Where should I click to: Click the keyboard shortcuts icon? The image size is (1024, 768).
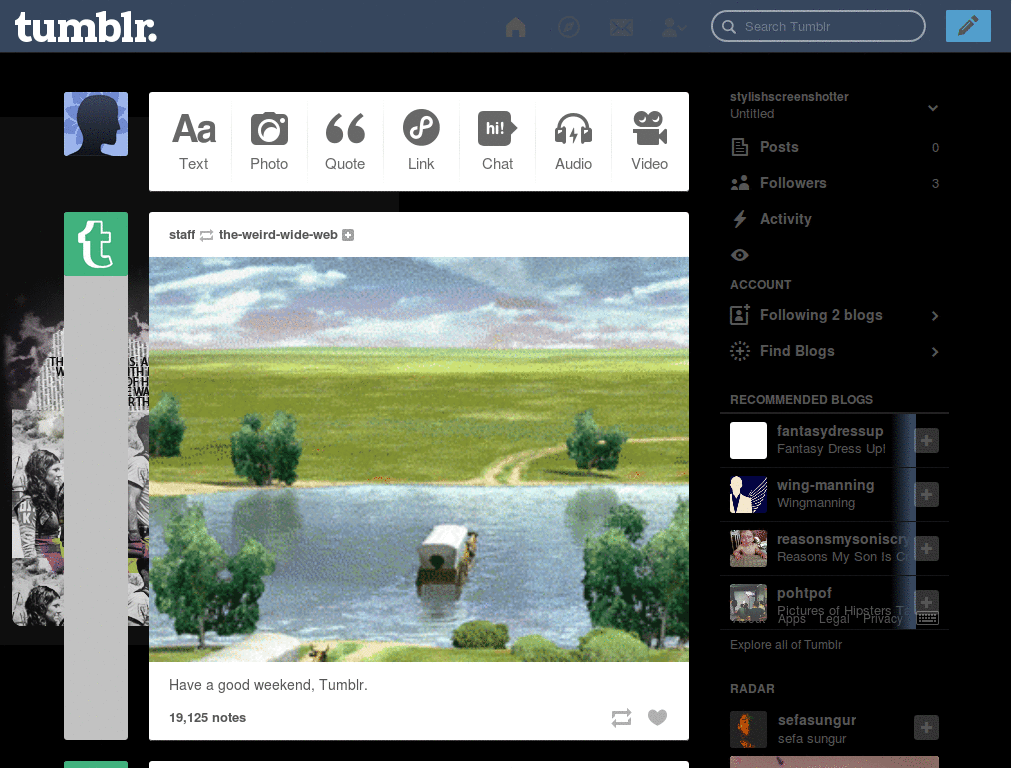coord(927,618)
